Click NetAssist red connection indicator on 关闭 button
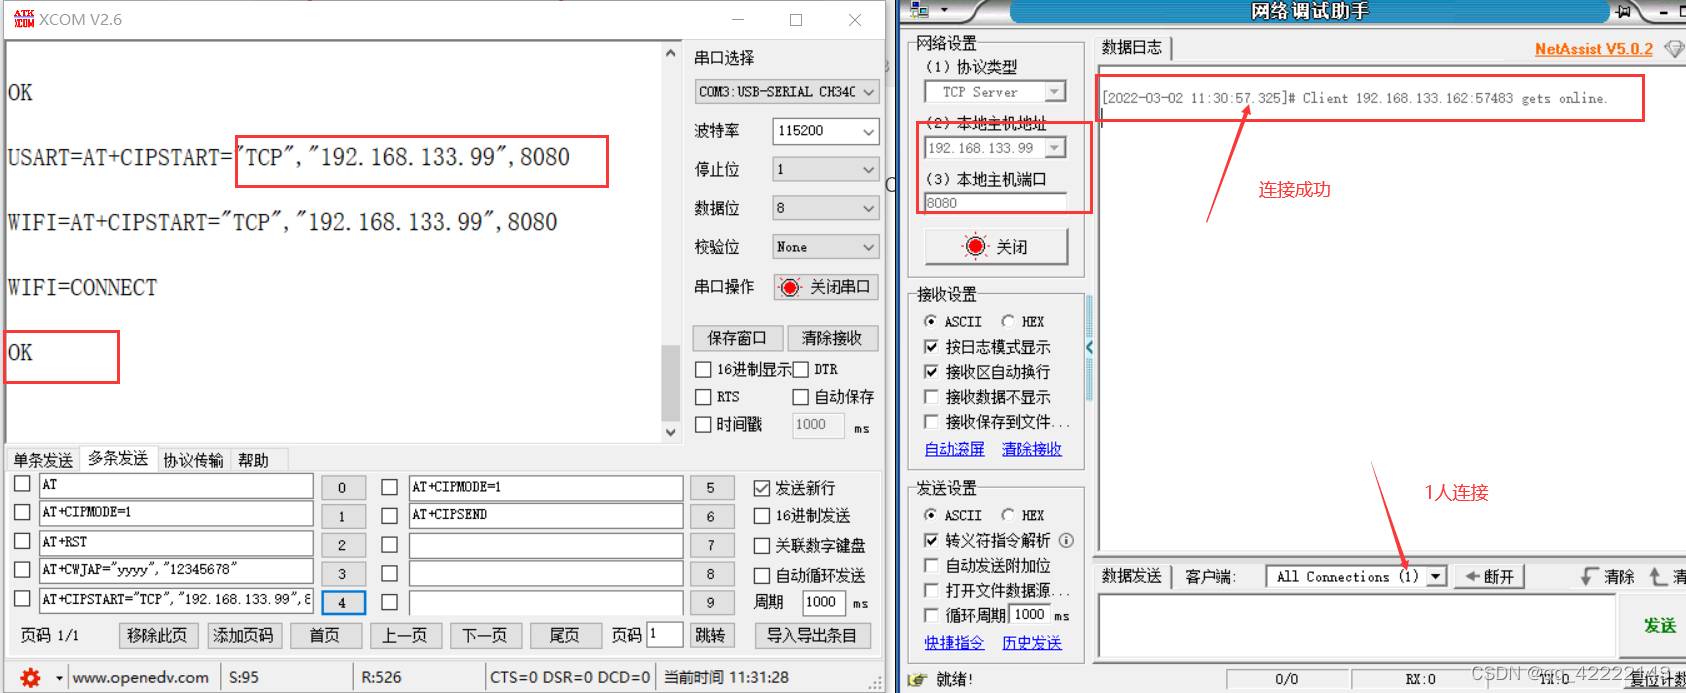 click(975, 246)
